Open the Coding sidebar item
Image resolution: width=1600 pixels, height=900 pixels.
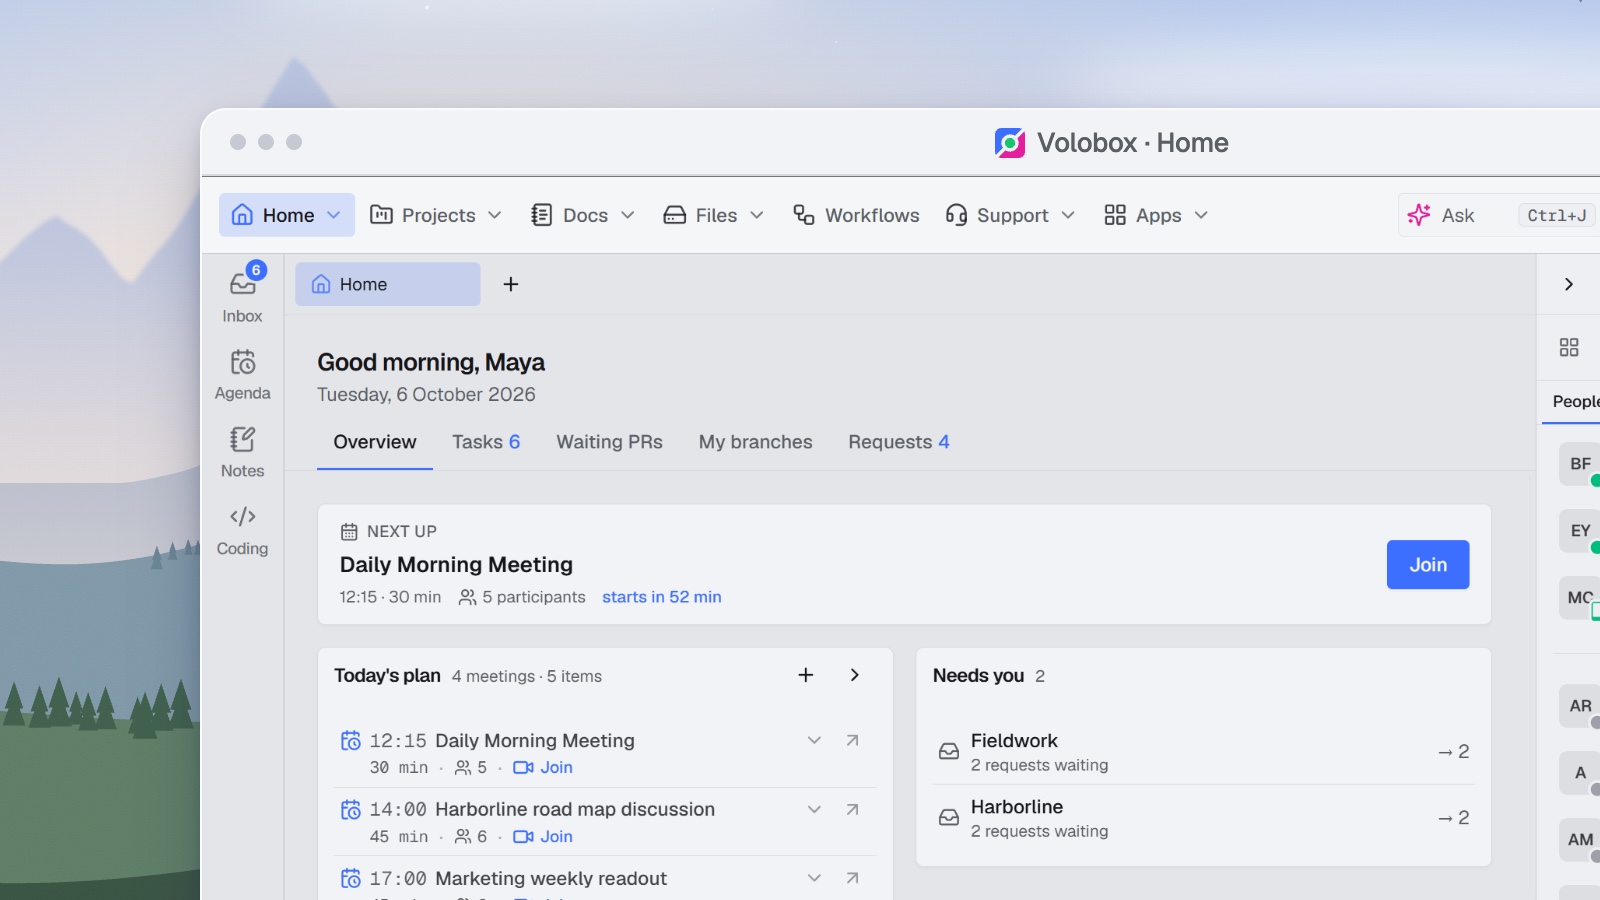click(243, 530)
